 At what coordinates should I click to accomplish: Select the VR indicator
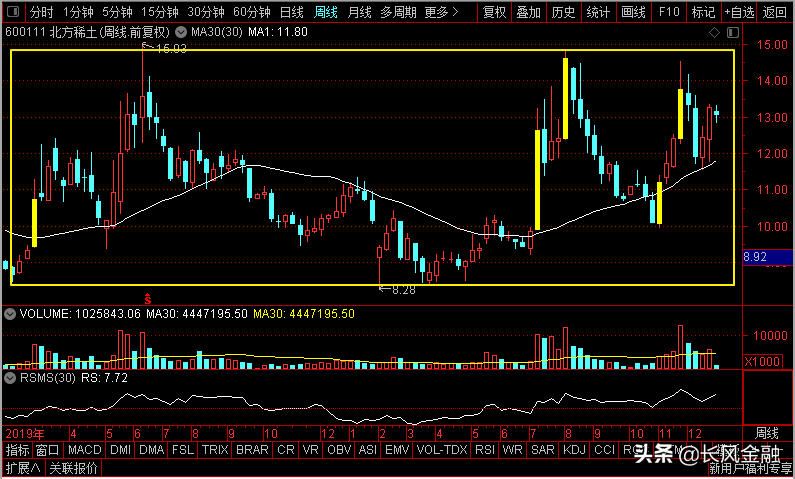[x=310, y=450]
